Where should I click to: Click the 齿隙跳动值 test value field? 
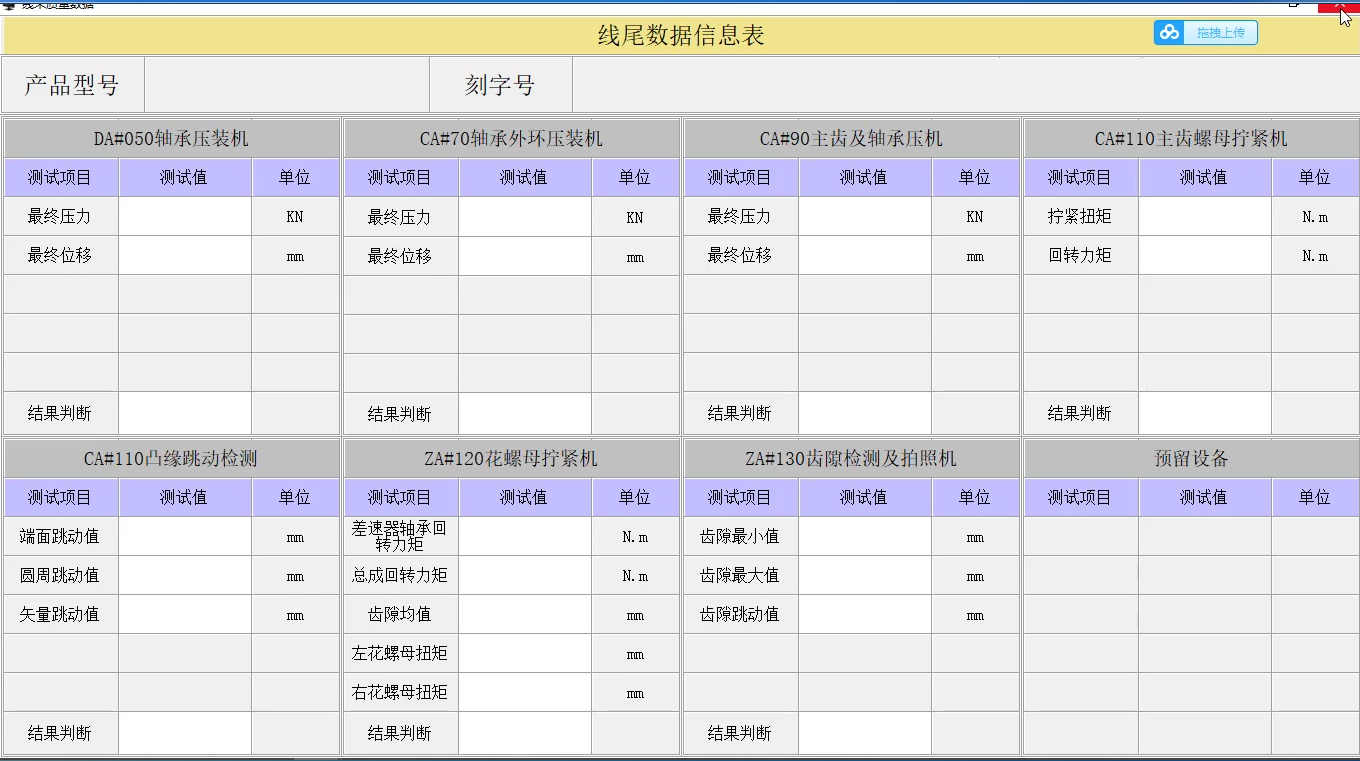click(865, 614)
